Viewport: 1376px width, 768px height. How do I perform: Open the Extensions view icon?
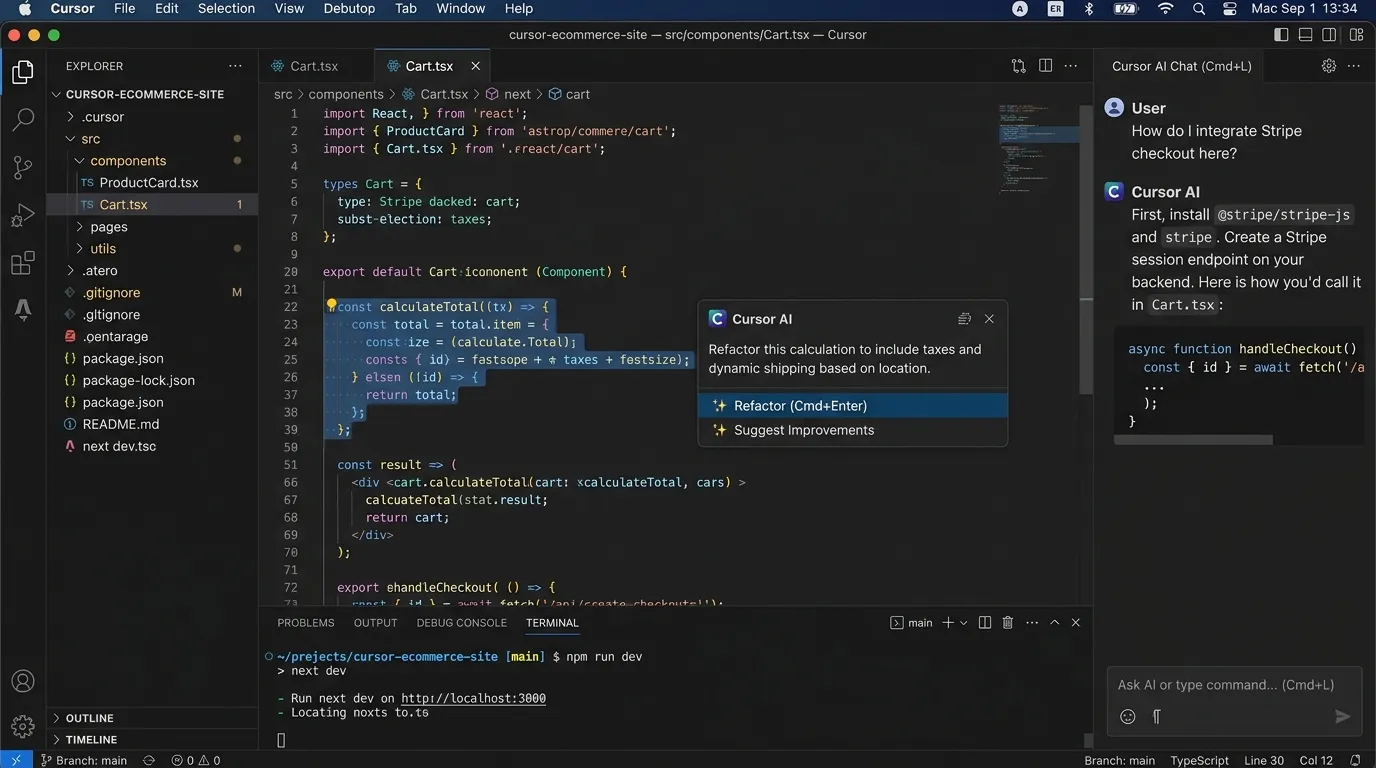click(x=23, y=263)
